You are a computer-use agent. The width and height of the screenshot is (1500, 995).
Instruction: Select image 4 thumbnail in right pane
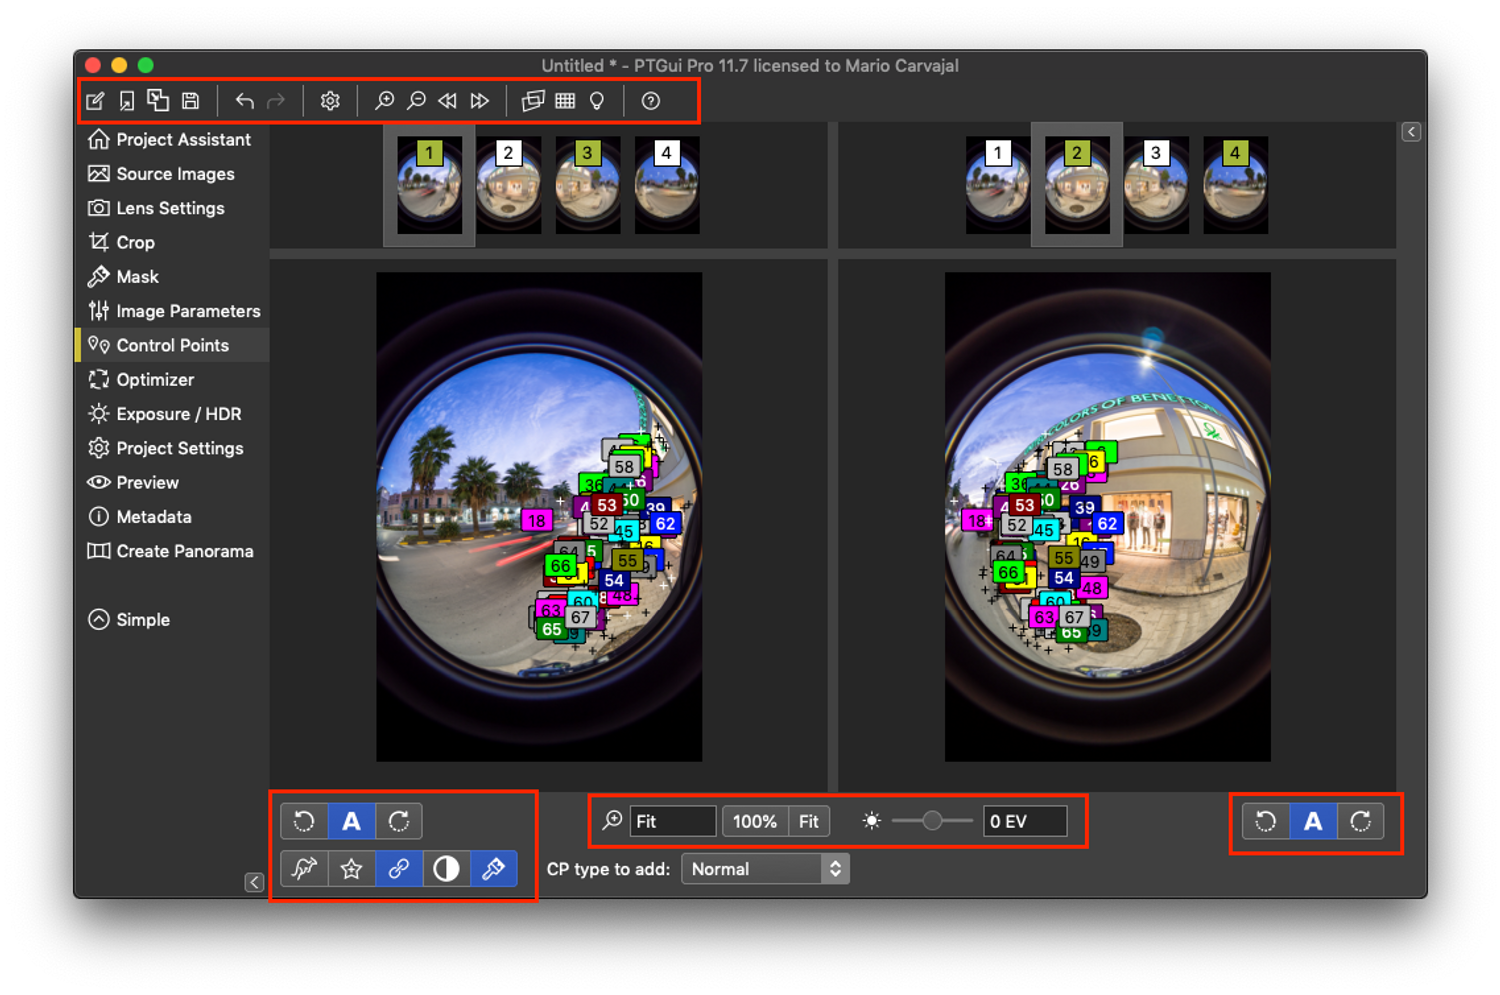(x=1234, y=185)
